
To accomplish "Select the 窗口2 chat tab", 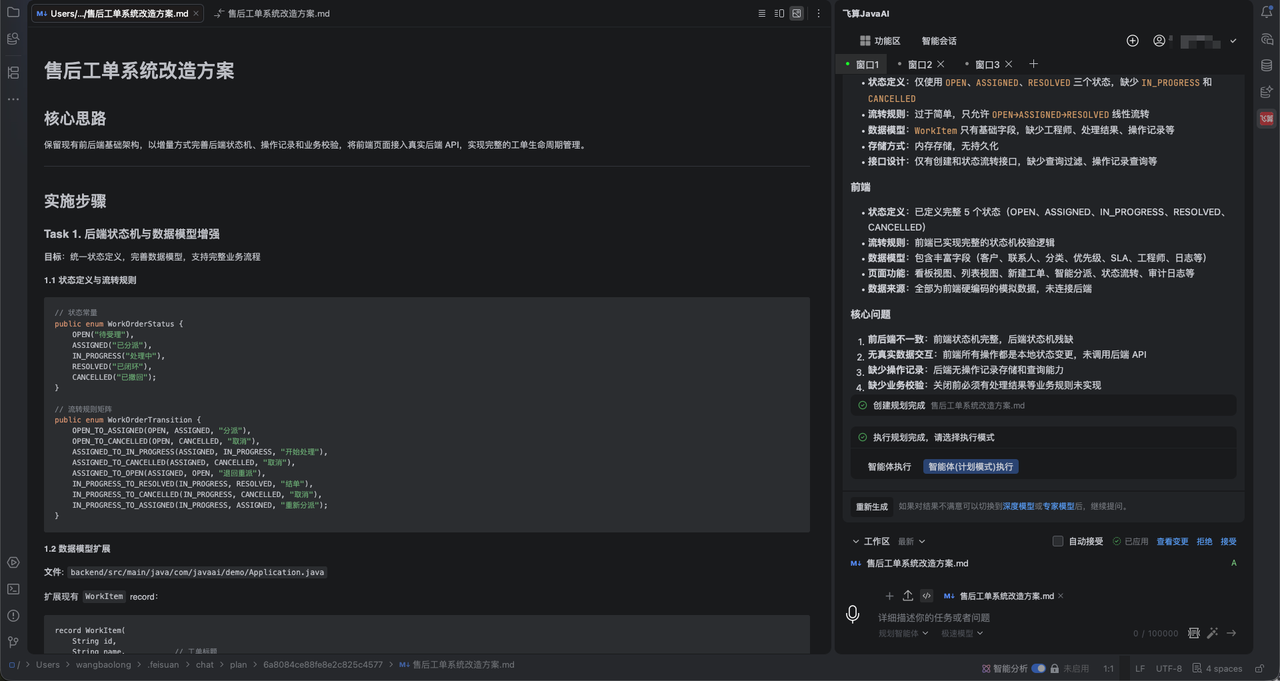I will [x=919, y=64].
